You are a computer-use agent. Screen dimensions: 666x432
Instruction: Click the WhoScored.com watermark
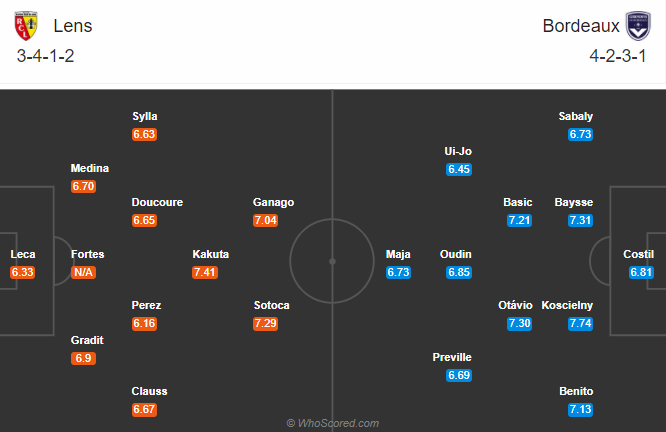tap(332, 423)
